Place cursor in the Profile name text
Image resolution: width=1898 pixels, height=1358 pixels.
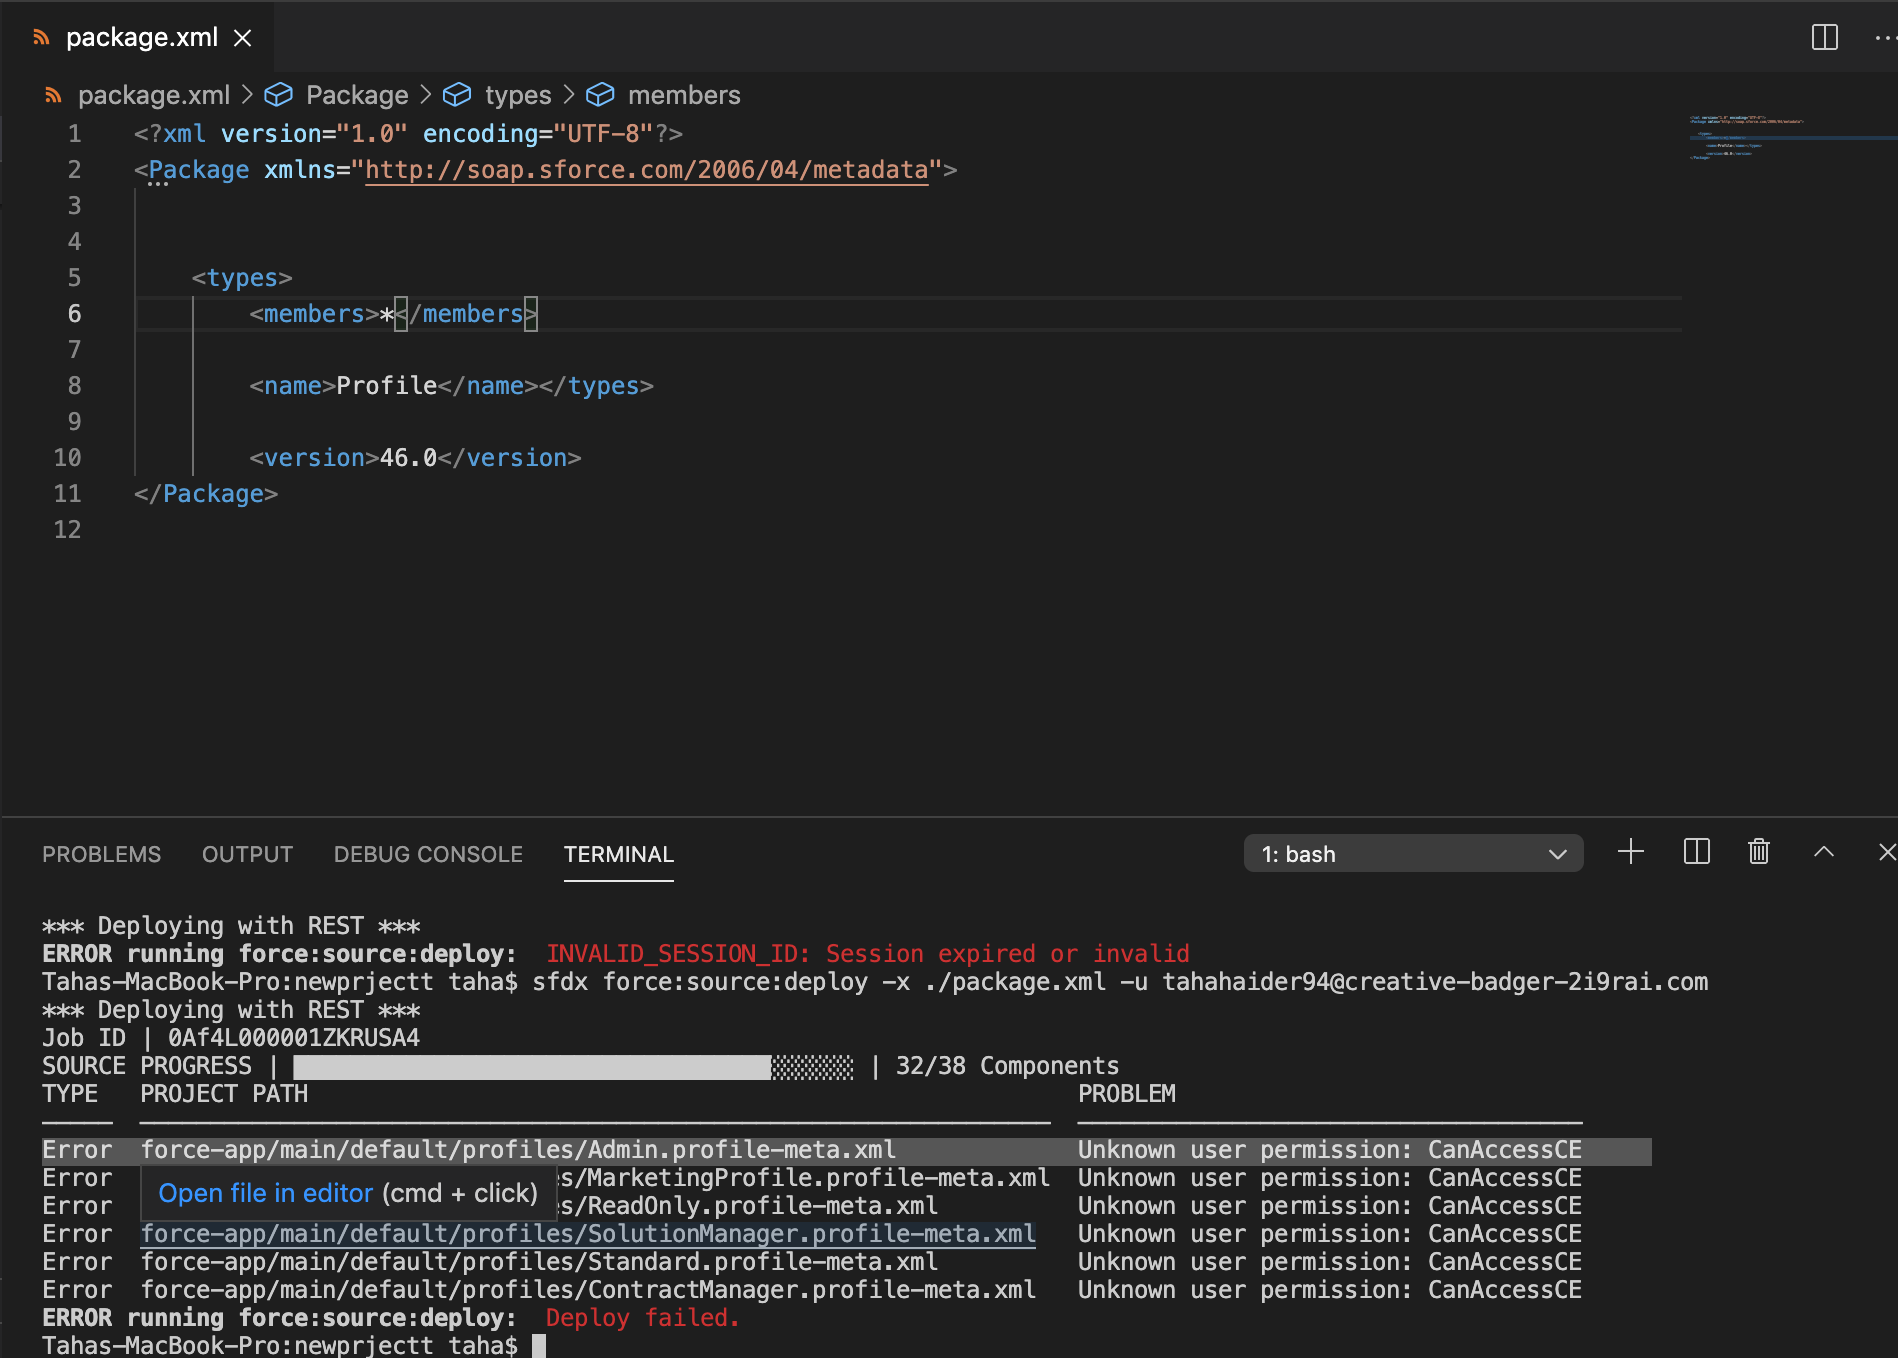(387, 386)
